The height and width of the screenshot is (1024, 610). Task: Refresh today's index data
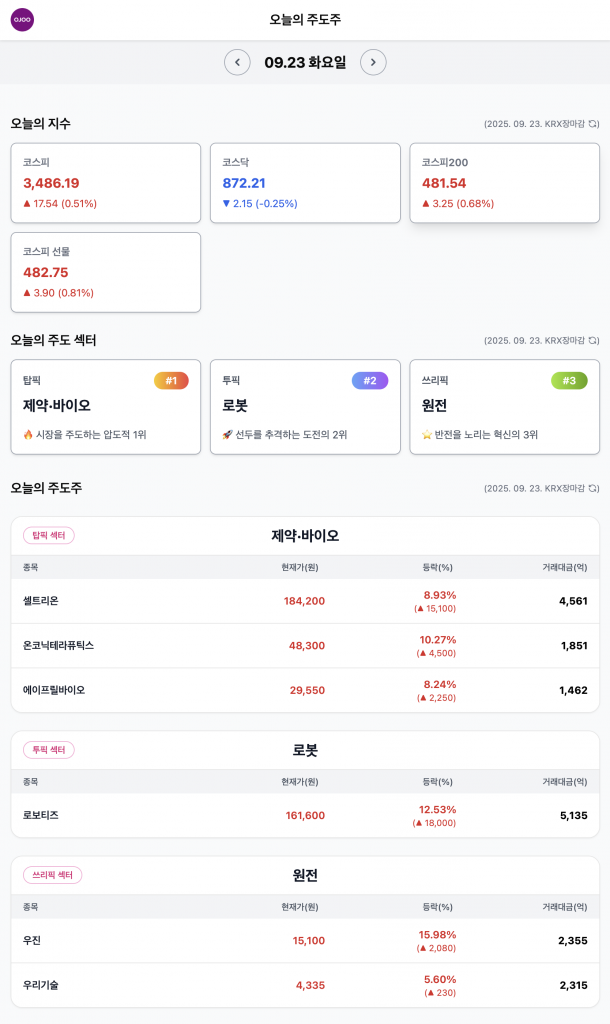tap(594, 124)
